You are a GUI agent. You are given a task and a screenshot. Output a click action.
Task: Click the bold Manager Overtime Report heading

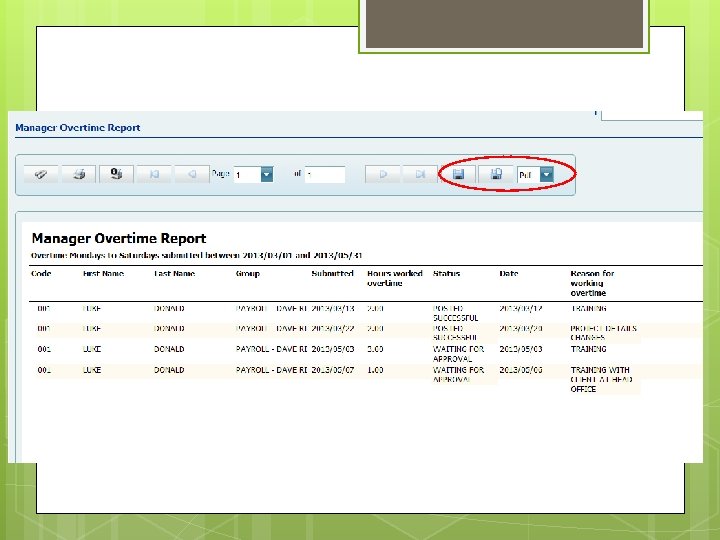coord(119,238)
